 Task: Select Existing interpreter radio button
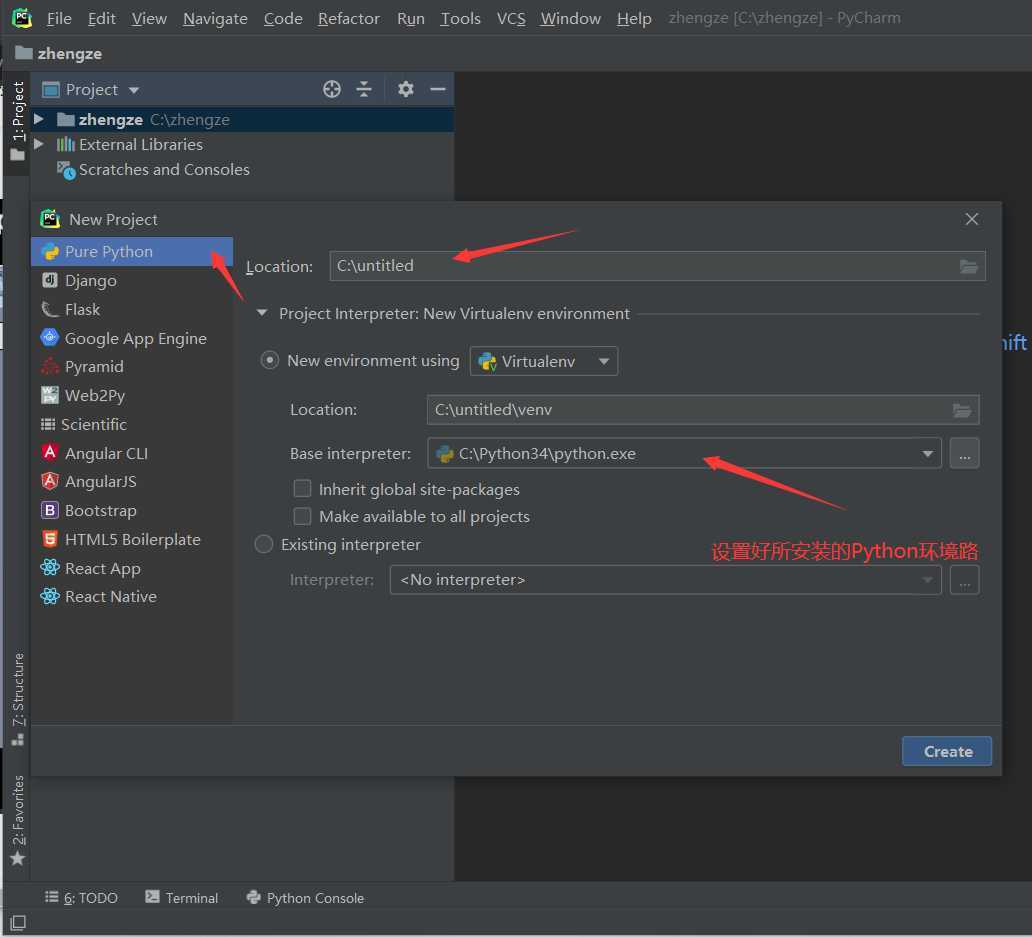264,544
